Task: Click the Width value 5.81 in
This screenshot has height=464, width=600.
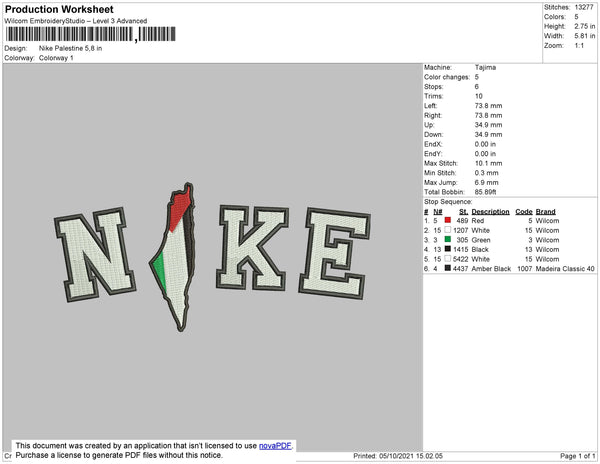Action: point(585,36)
